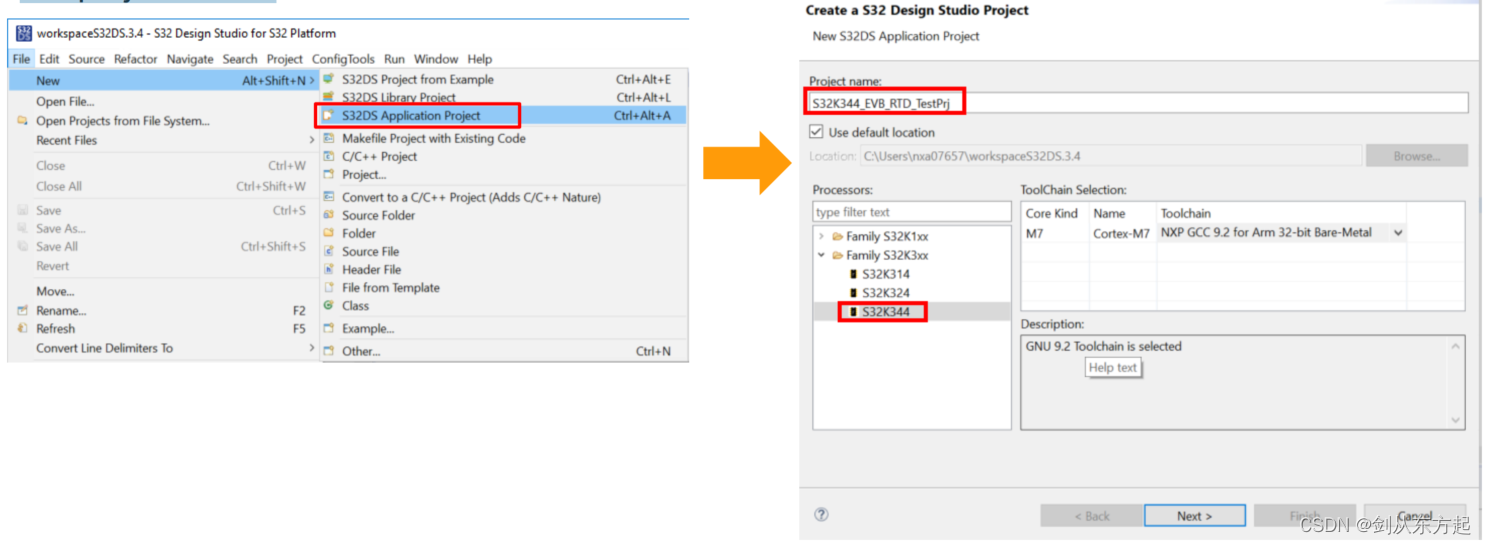Click Makefile Project with Existing Code icon
This screenshot has width=1486, height=544.
(328, 138)
